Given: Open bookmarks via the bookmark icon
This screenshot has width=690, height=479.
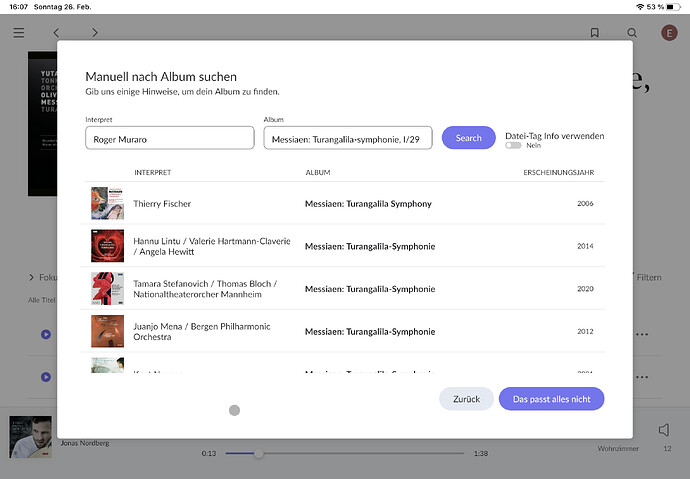Looking at the screenshot, I should pos(594,33).
